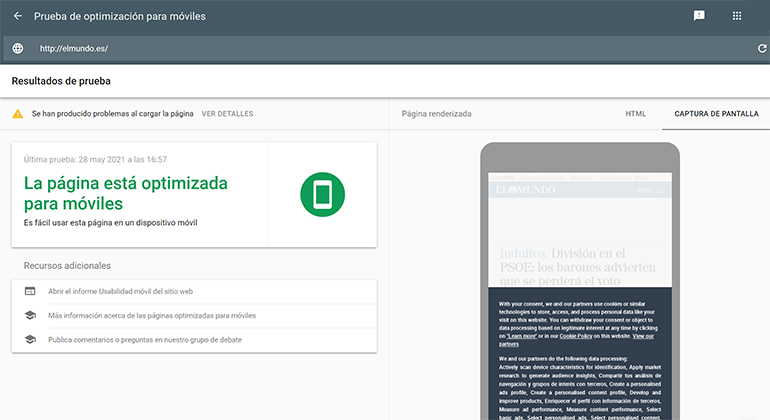Click the green mobile phone icon
Screen dimensions: 770x420
click(322, 194)
